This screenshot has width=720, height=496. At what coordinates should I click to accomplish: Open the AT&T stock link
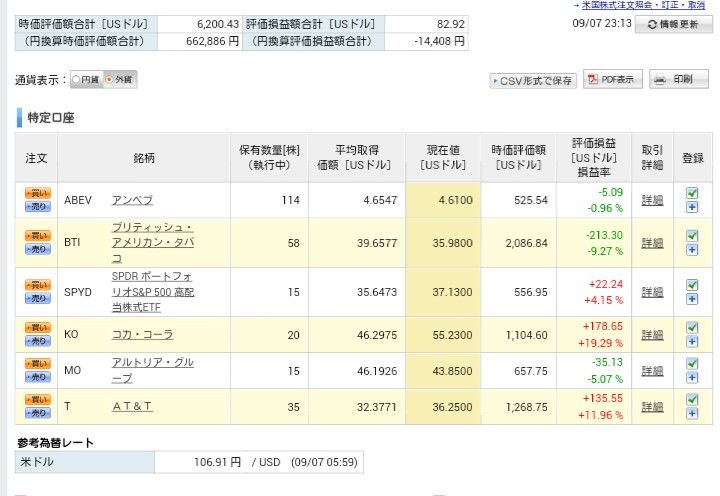(x=132, y=406)
